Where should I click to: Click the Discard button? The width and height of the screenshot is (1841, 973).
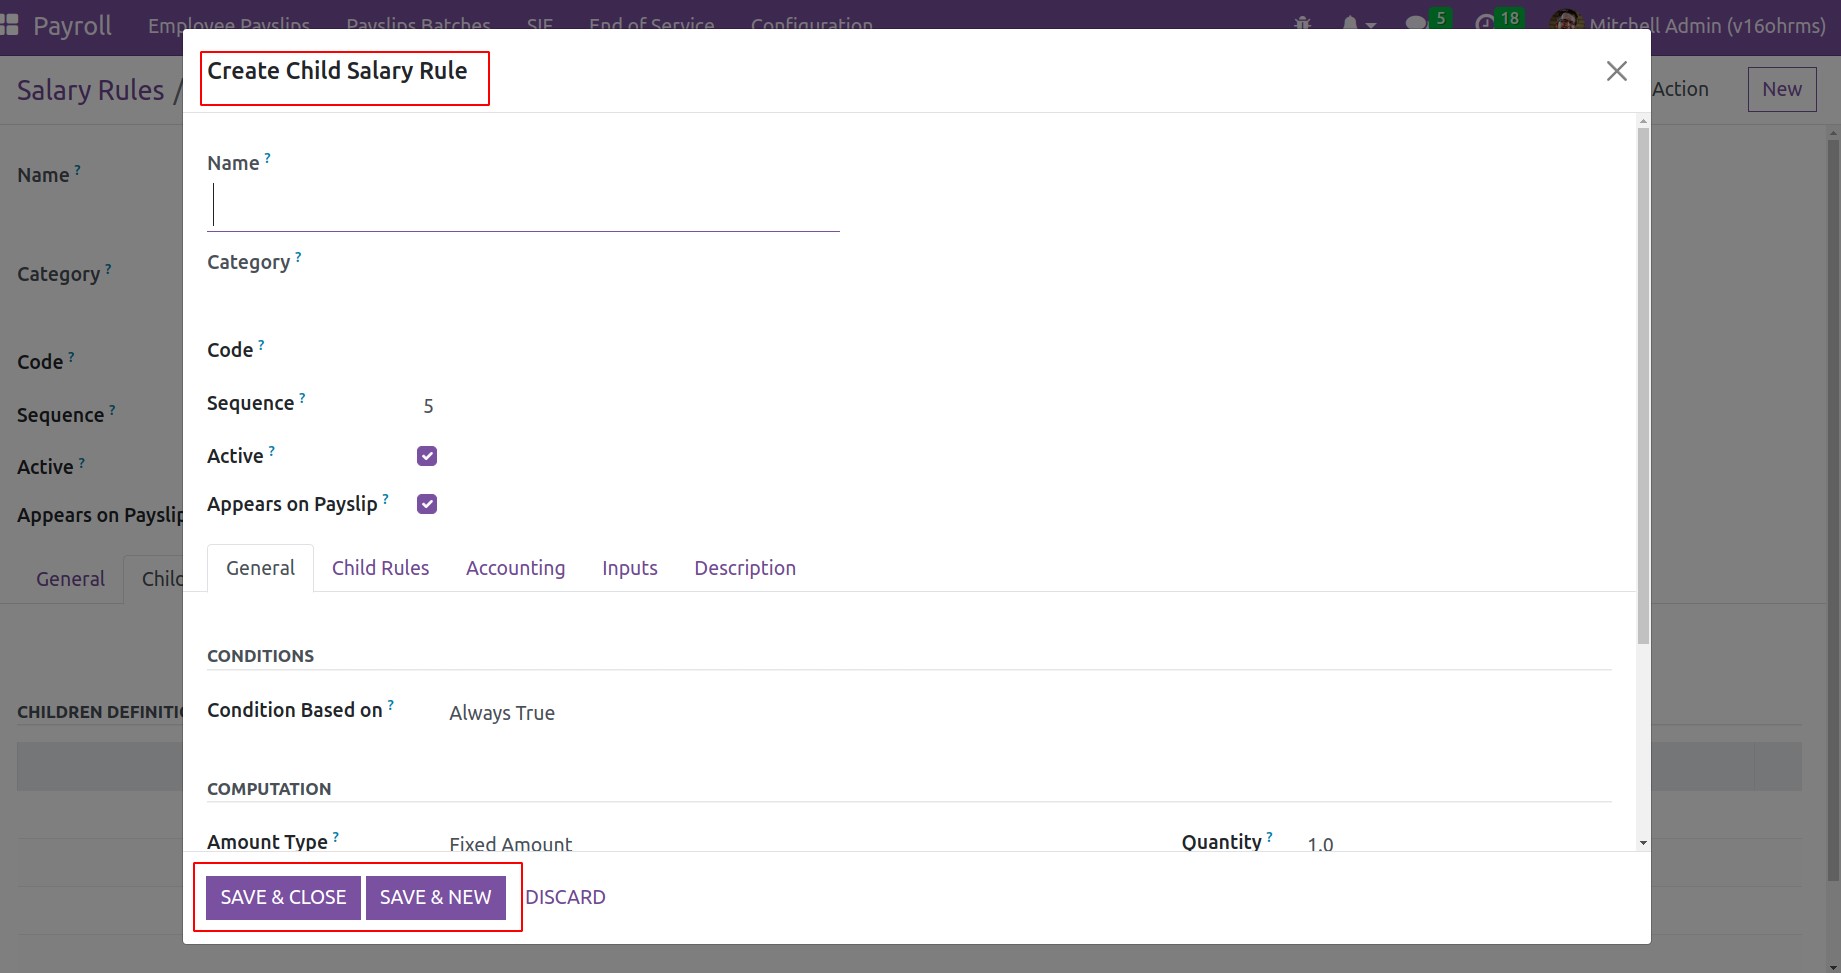565,897
